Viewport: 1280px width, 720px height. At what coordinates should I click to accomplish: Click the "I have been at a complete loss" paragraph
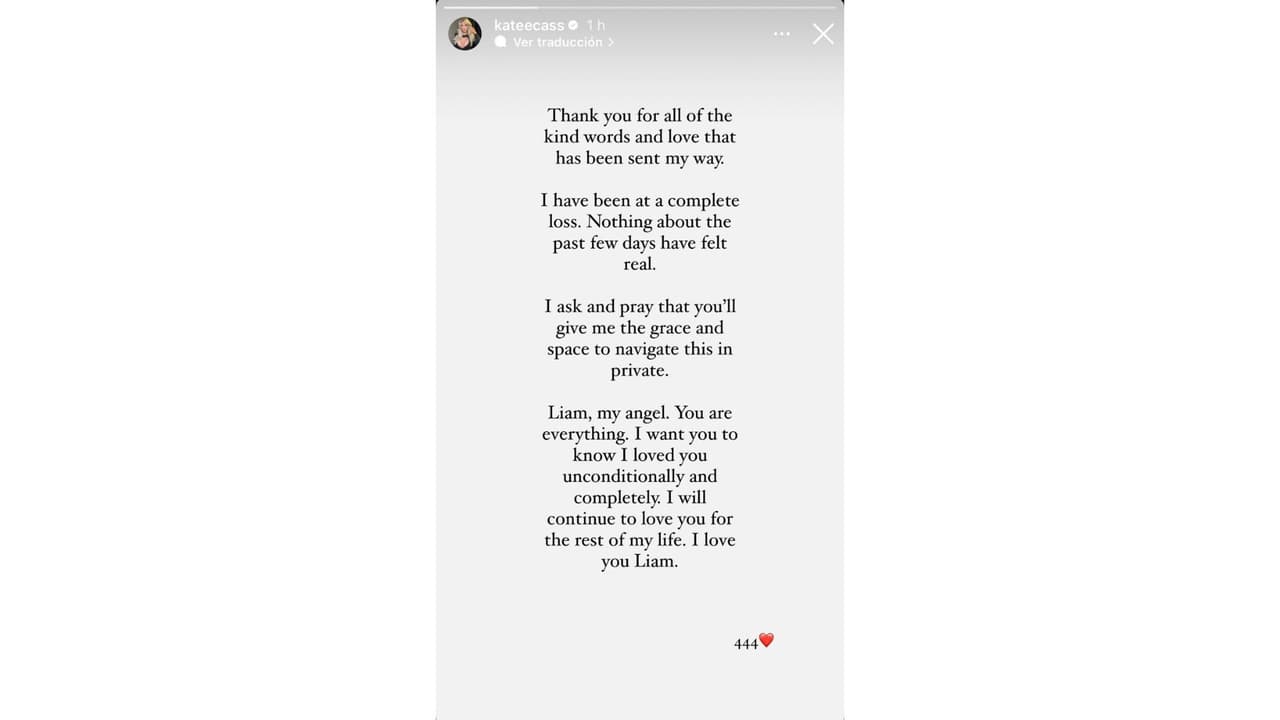coord(640,232)
